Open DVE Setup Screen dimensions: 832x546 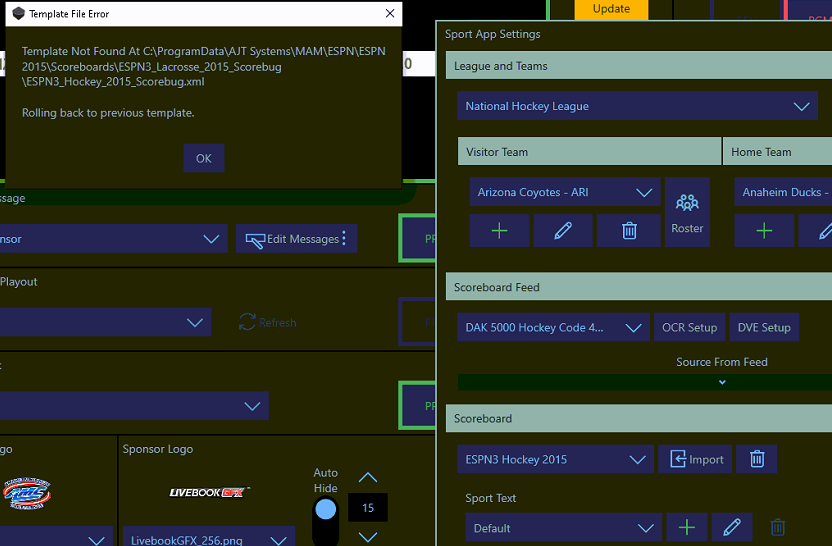(763, 327)
